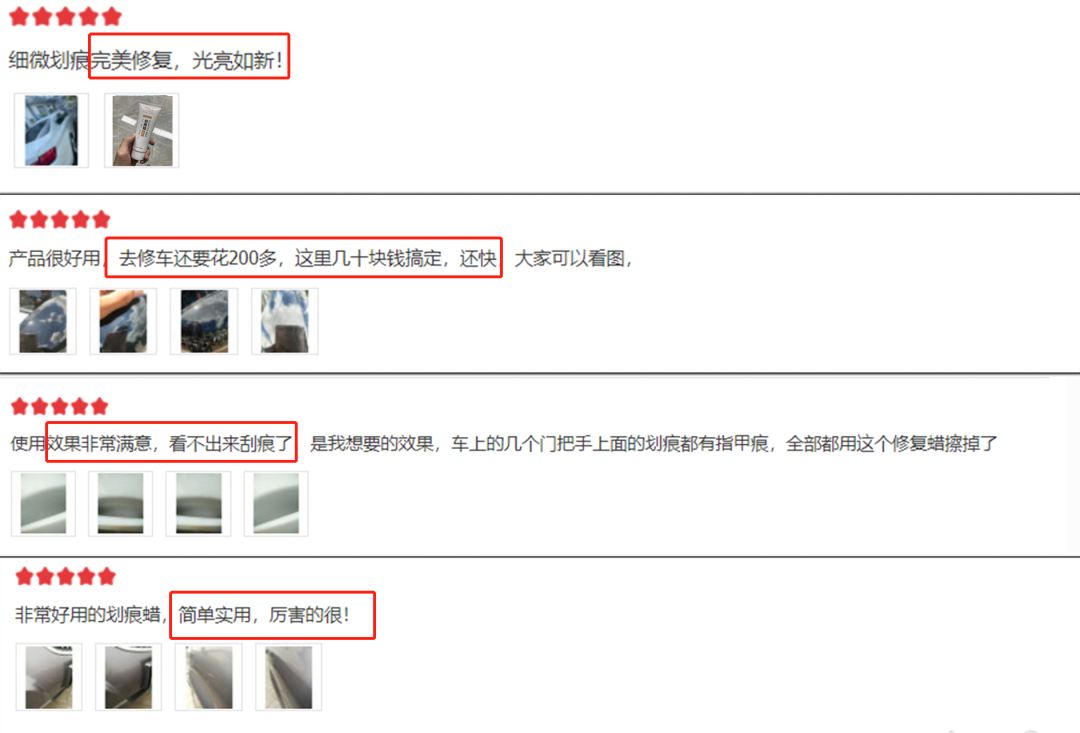The height and width of the screenshot is (733, 1080).
Task: Click review text '简单实用，厉害的很'
Action: click(264, 615)
